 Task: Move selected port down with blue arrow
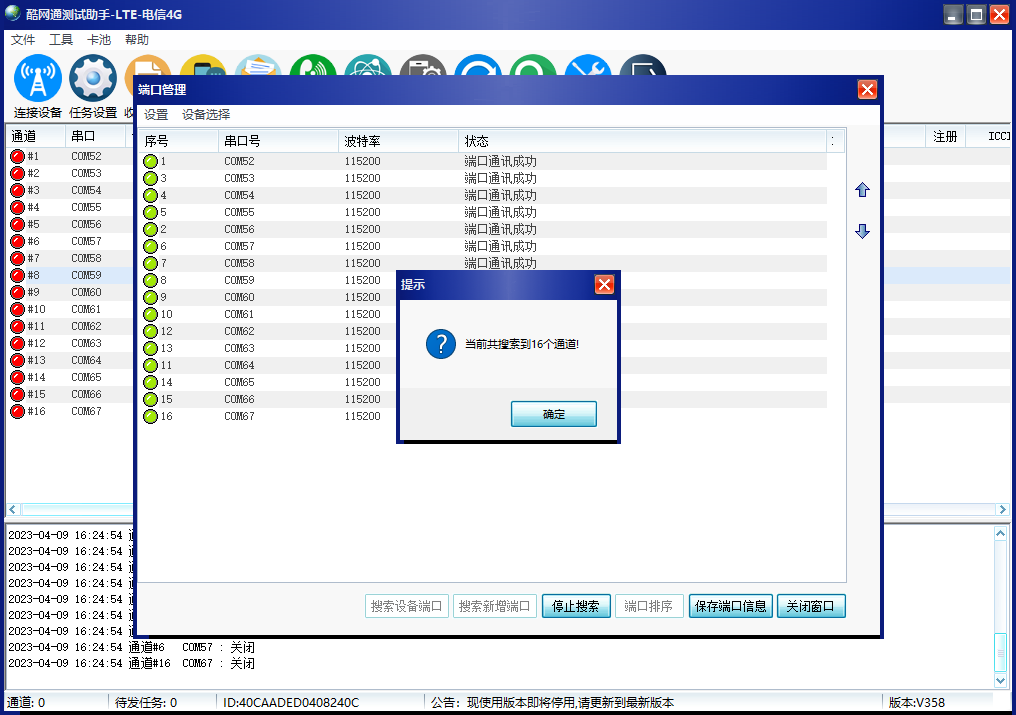pos(862,231)
